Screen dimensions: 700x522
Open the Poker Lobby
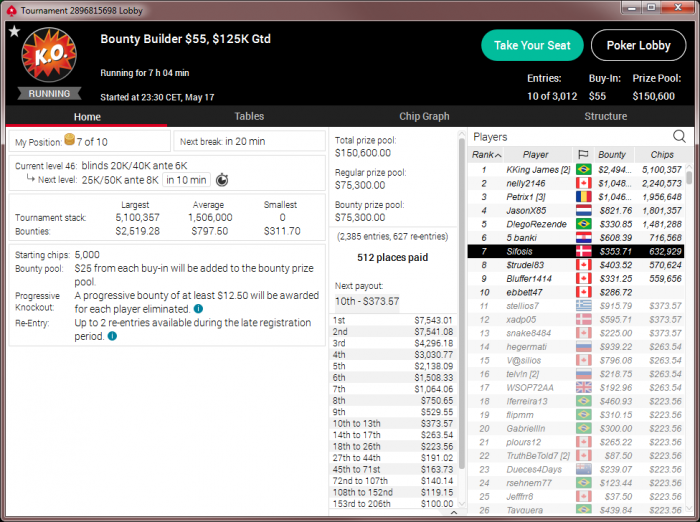(638, 45)
